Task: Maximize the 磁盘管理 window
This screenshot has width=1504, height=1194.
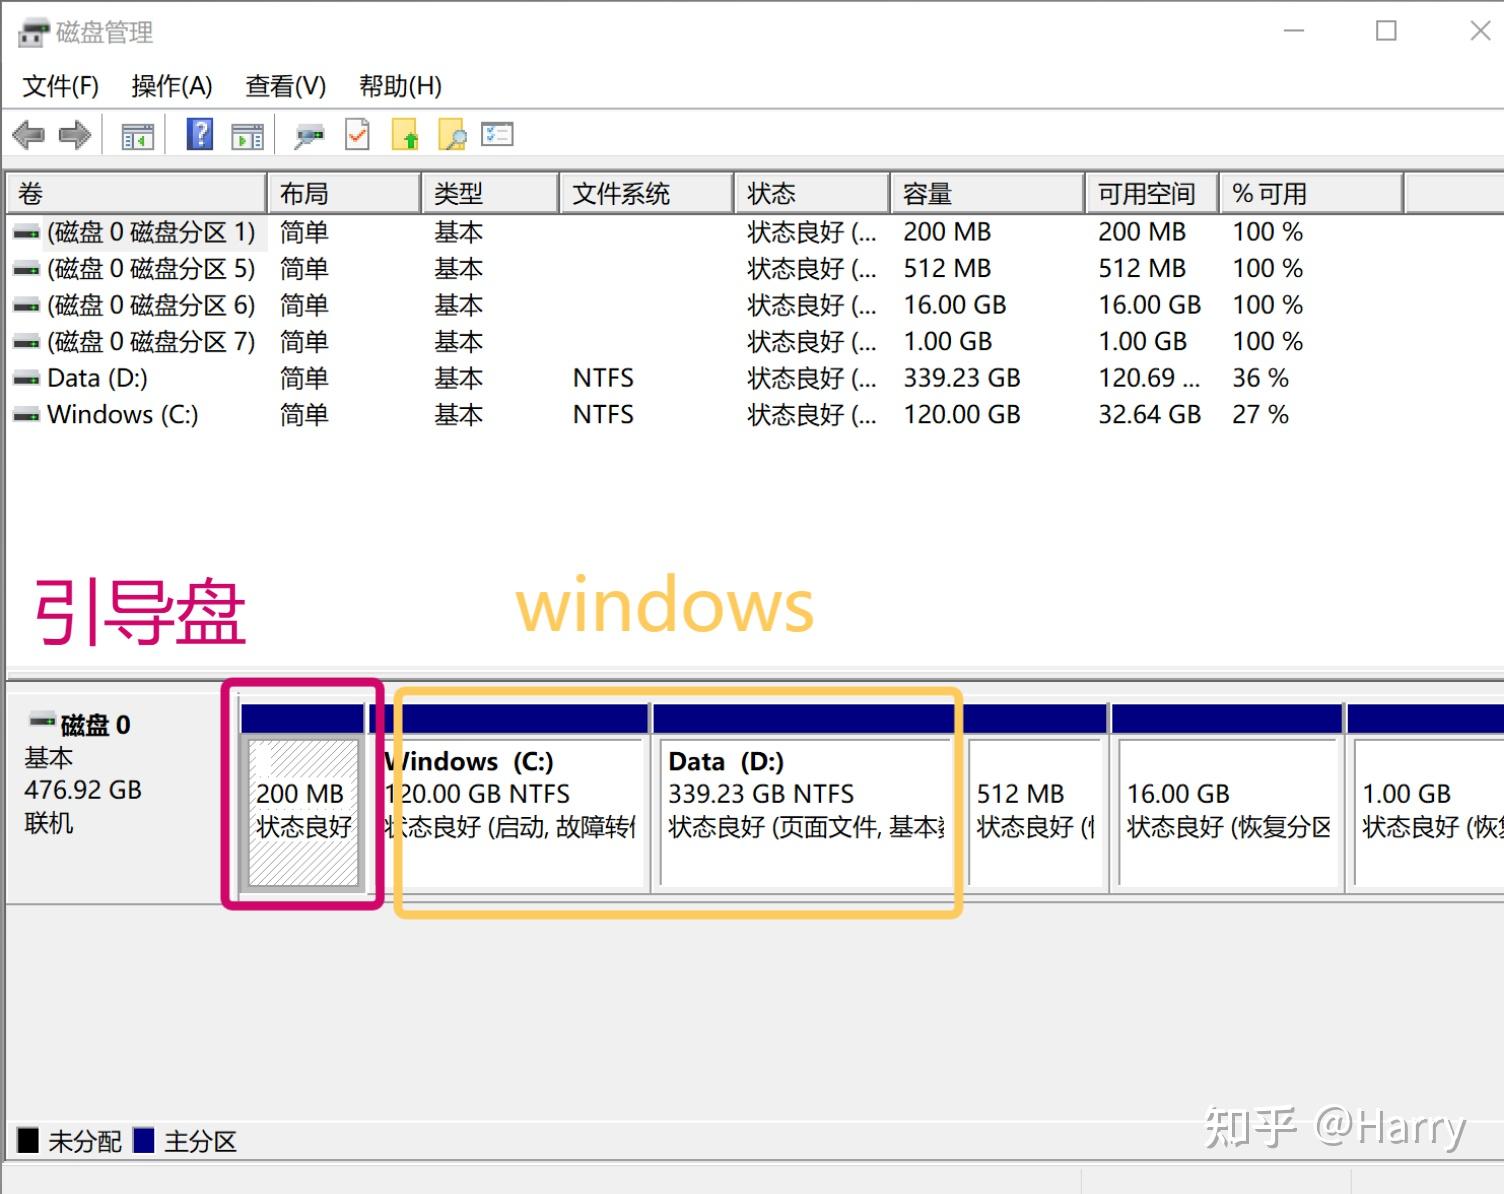Action: tap(1386, 31)
